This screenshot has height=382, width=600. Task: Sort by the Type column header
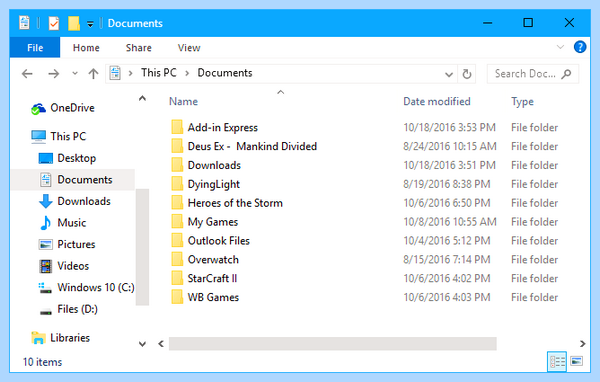tap(522, 102)
